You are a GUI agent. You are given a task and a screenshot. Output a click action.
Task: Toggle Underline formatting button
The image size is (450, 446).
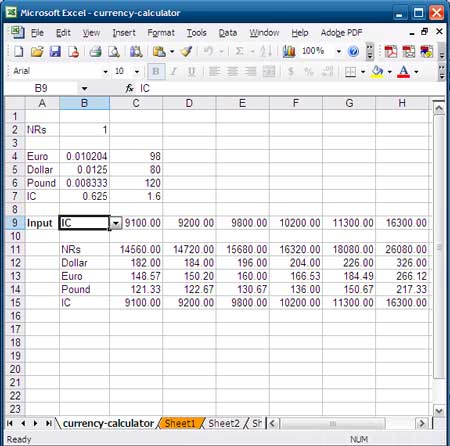[191, 71]
